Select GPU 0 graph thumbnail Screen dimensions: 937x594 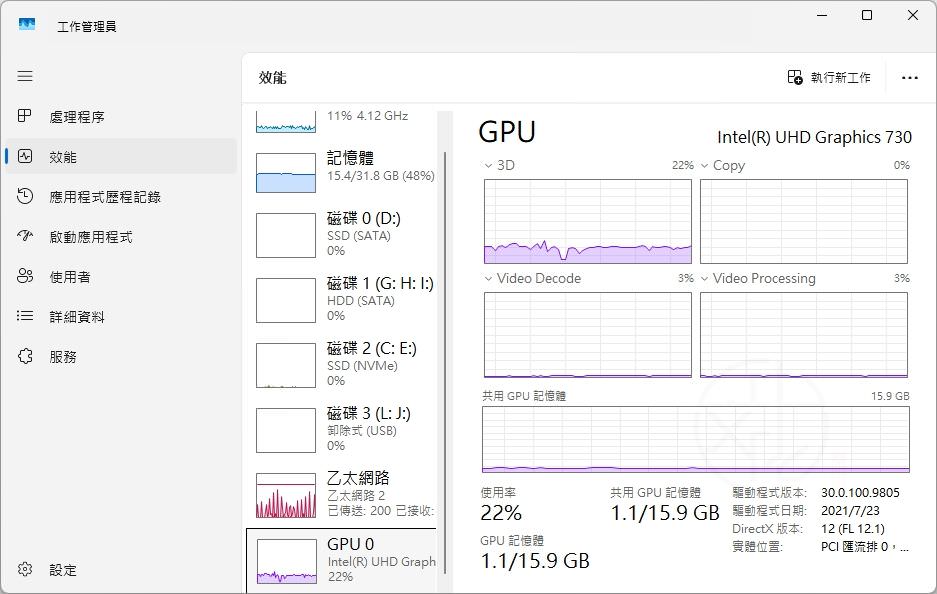(x=286, y=561)
